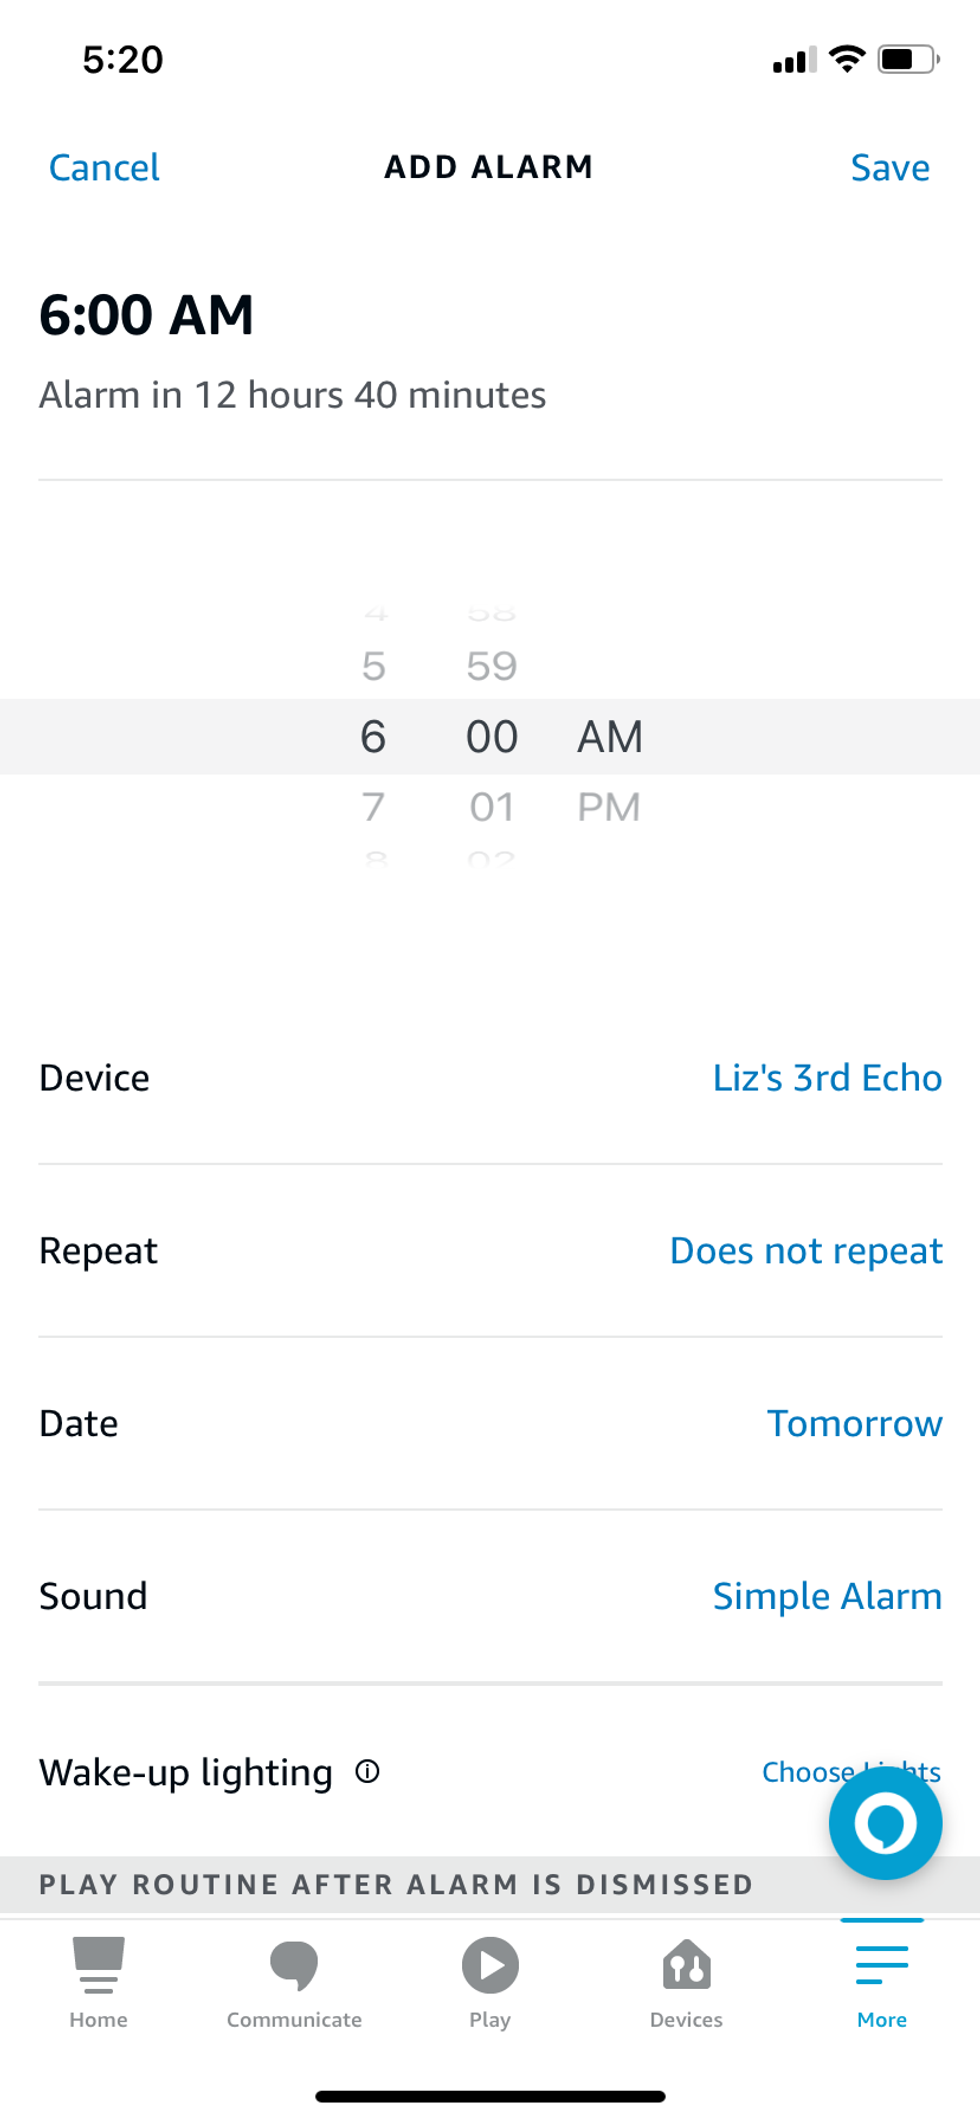
Task: Tap the Wi-Fi indicator in status bar
Action: click(846, 59)
